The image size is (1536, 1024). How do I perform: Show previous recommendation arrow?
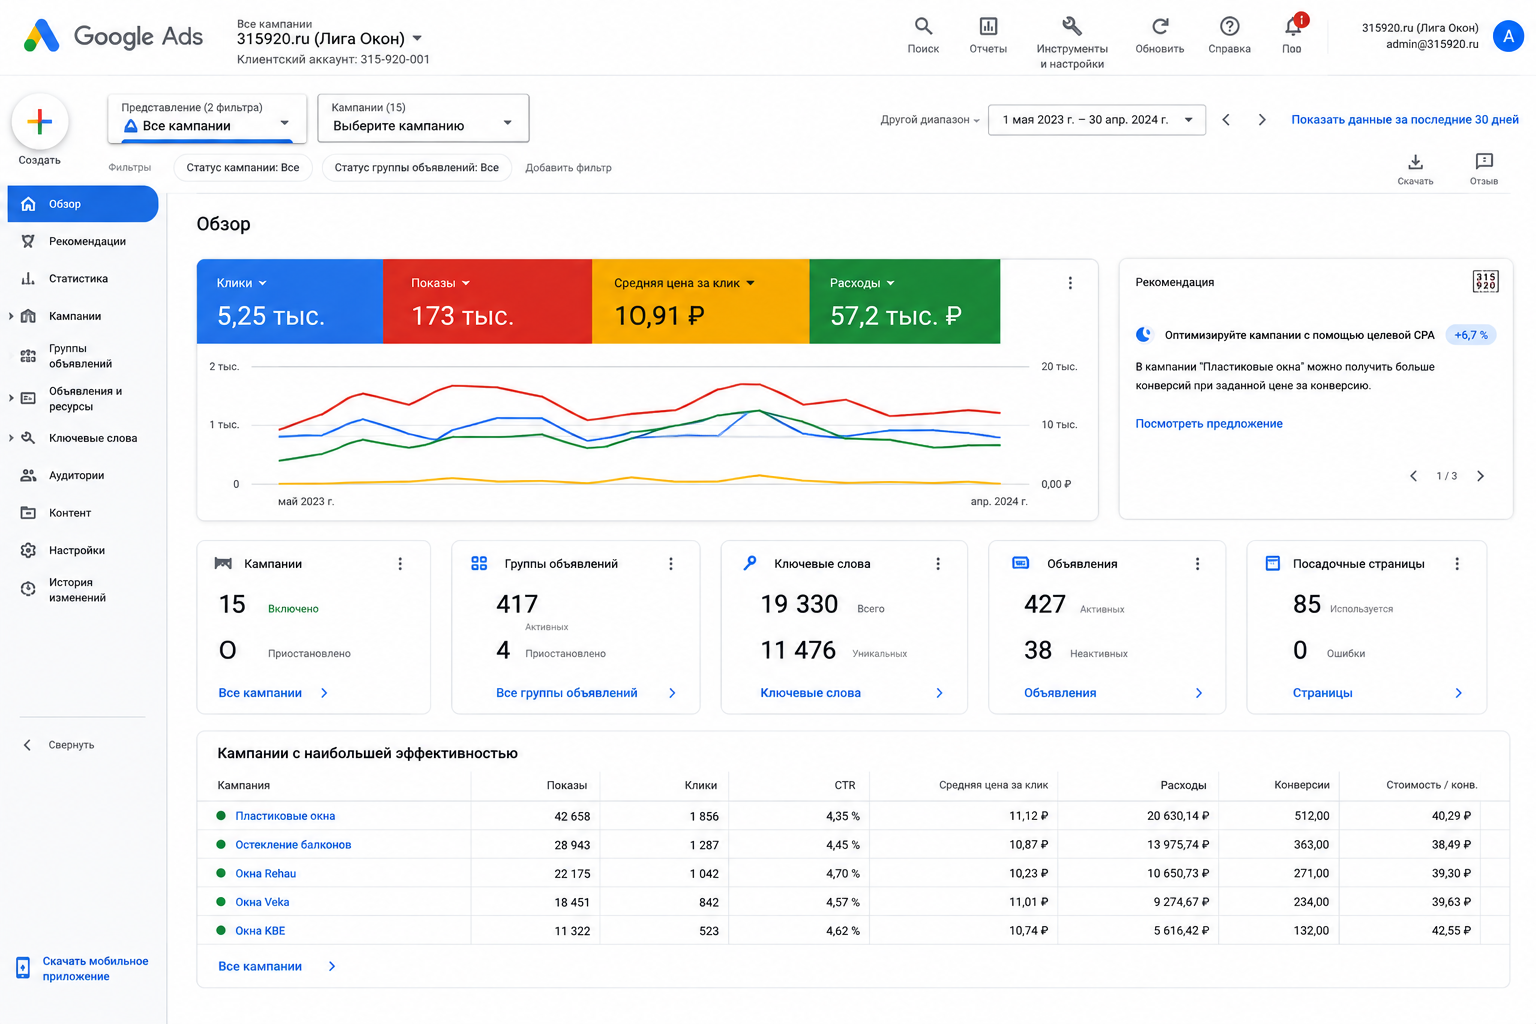tap(1413, 476)
